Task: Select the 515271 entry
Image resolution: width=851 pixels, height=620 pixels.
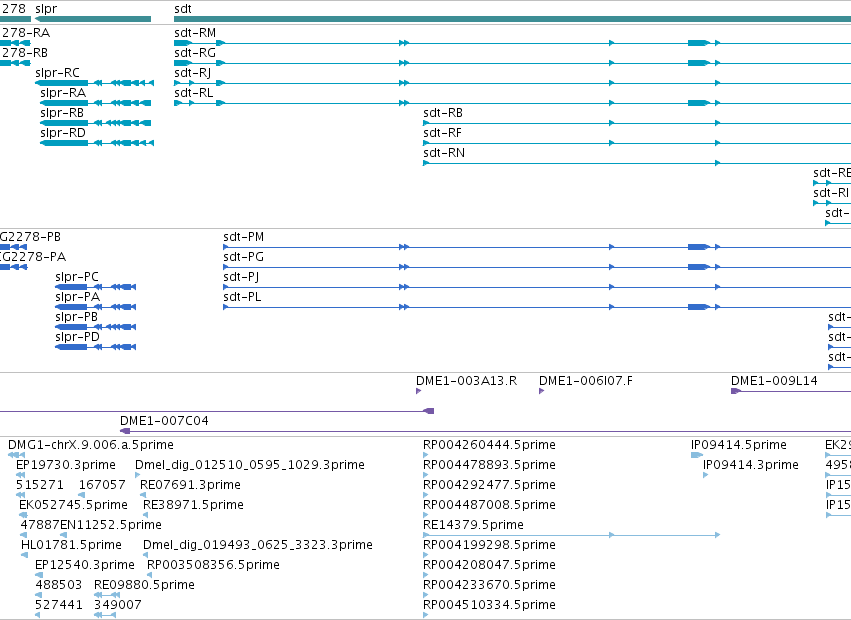Action: [x=40, y=485]
